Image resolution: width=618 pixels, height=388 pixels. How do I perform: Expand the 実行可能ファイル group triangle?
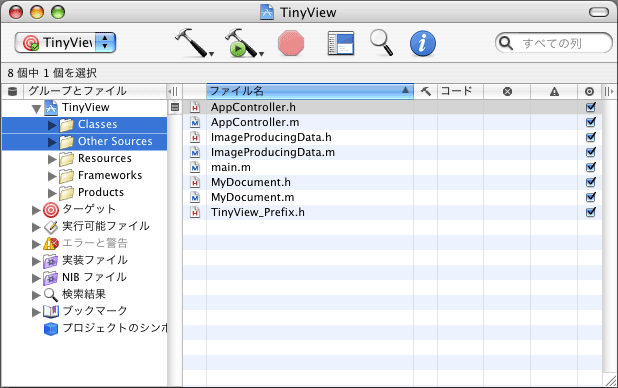tap(36, 227)
